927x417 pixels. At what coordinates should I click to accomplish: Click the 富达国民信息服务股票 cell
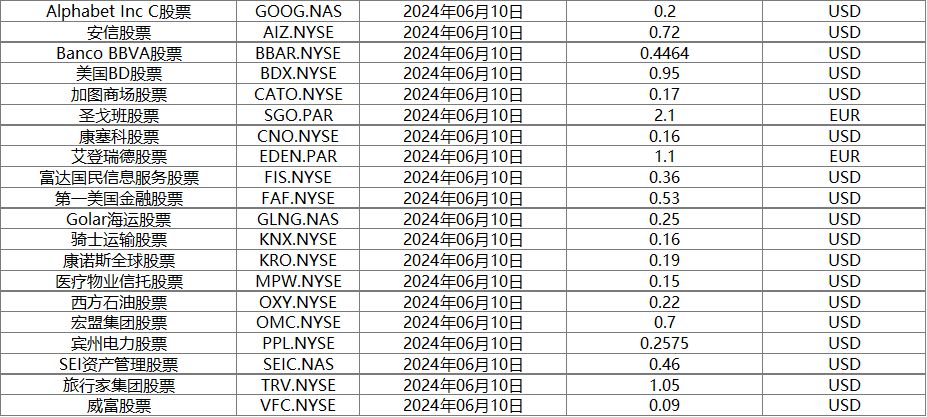point(119,177)
